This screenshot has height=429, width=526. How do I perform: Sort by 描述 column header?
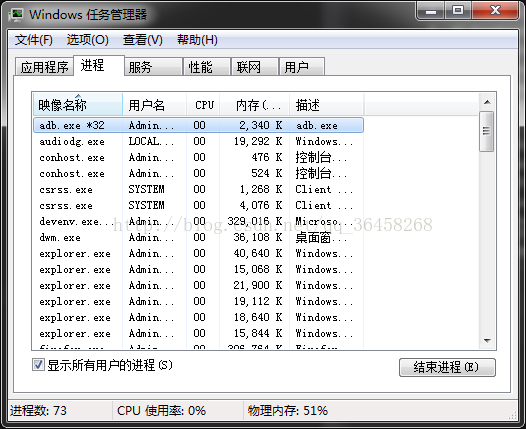tap(326, 105)
